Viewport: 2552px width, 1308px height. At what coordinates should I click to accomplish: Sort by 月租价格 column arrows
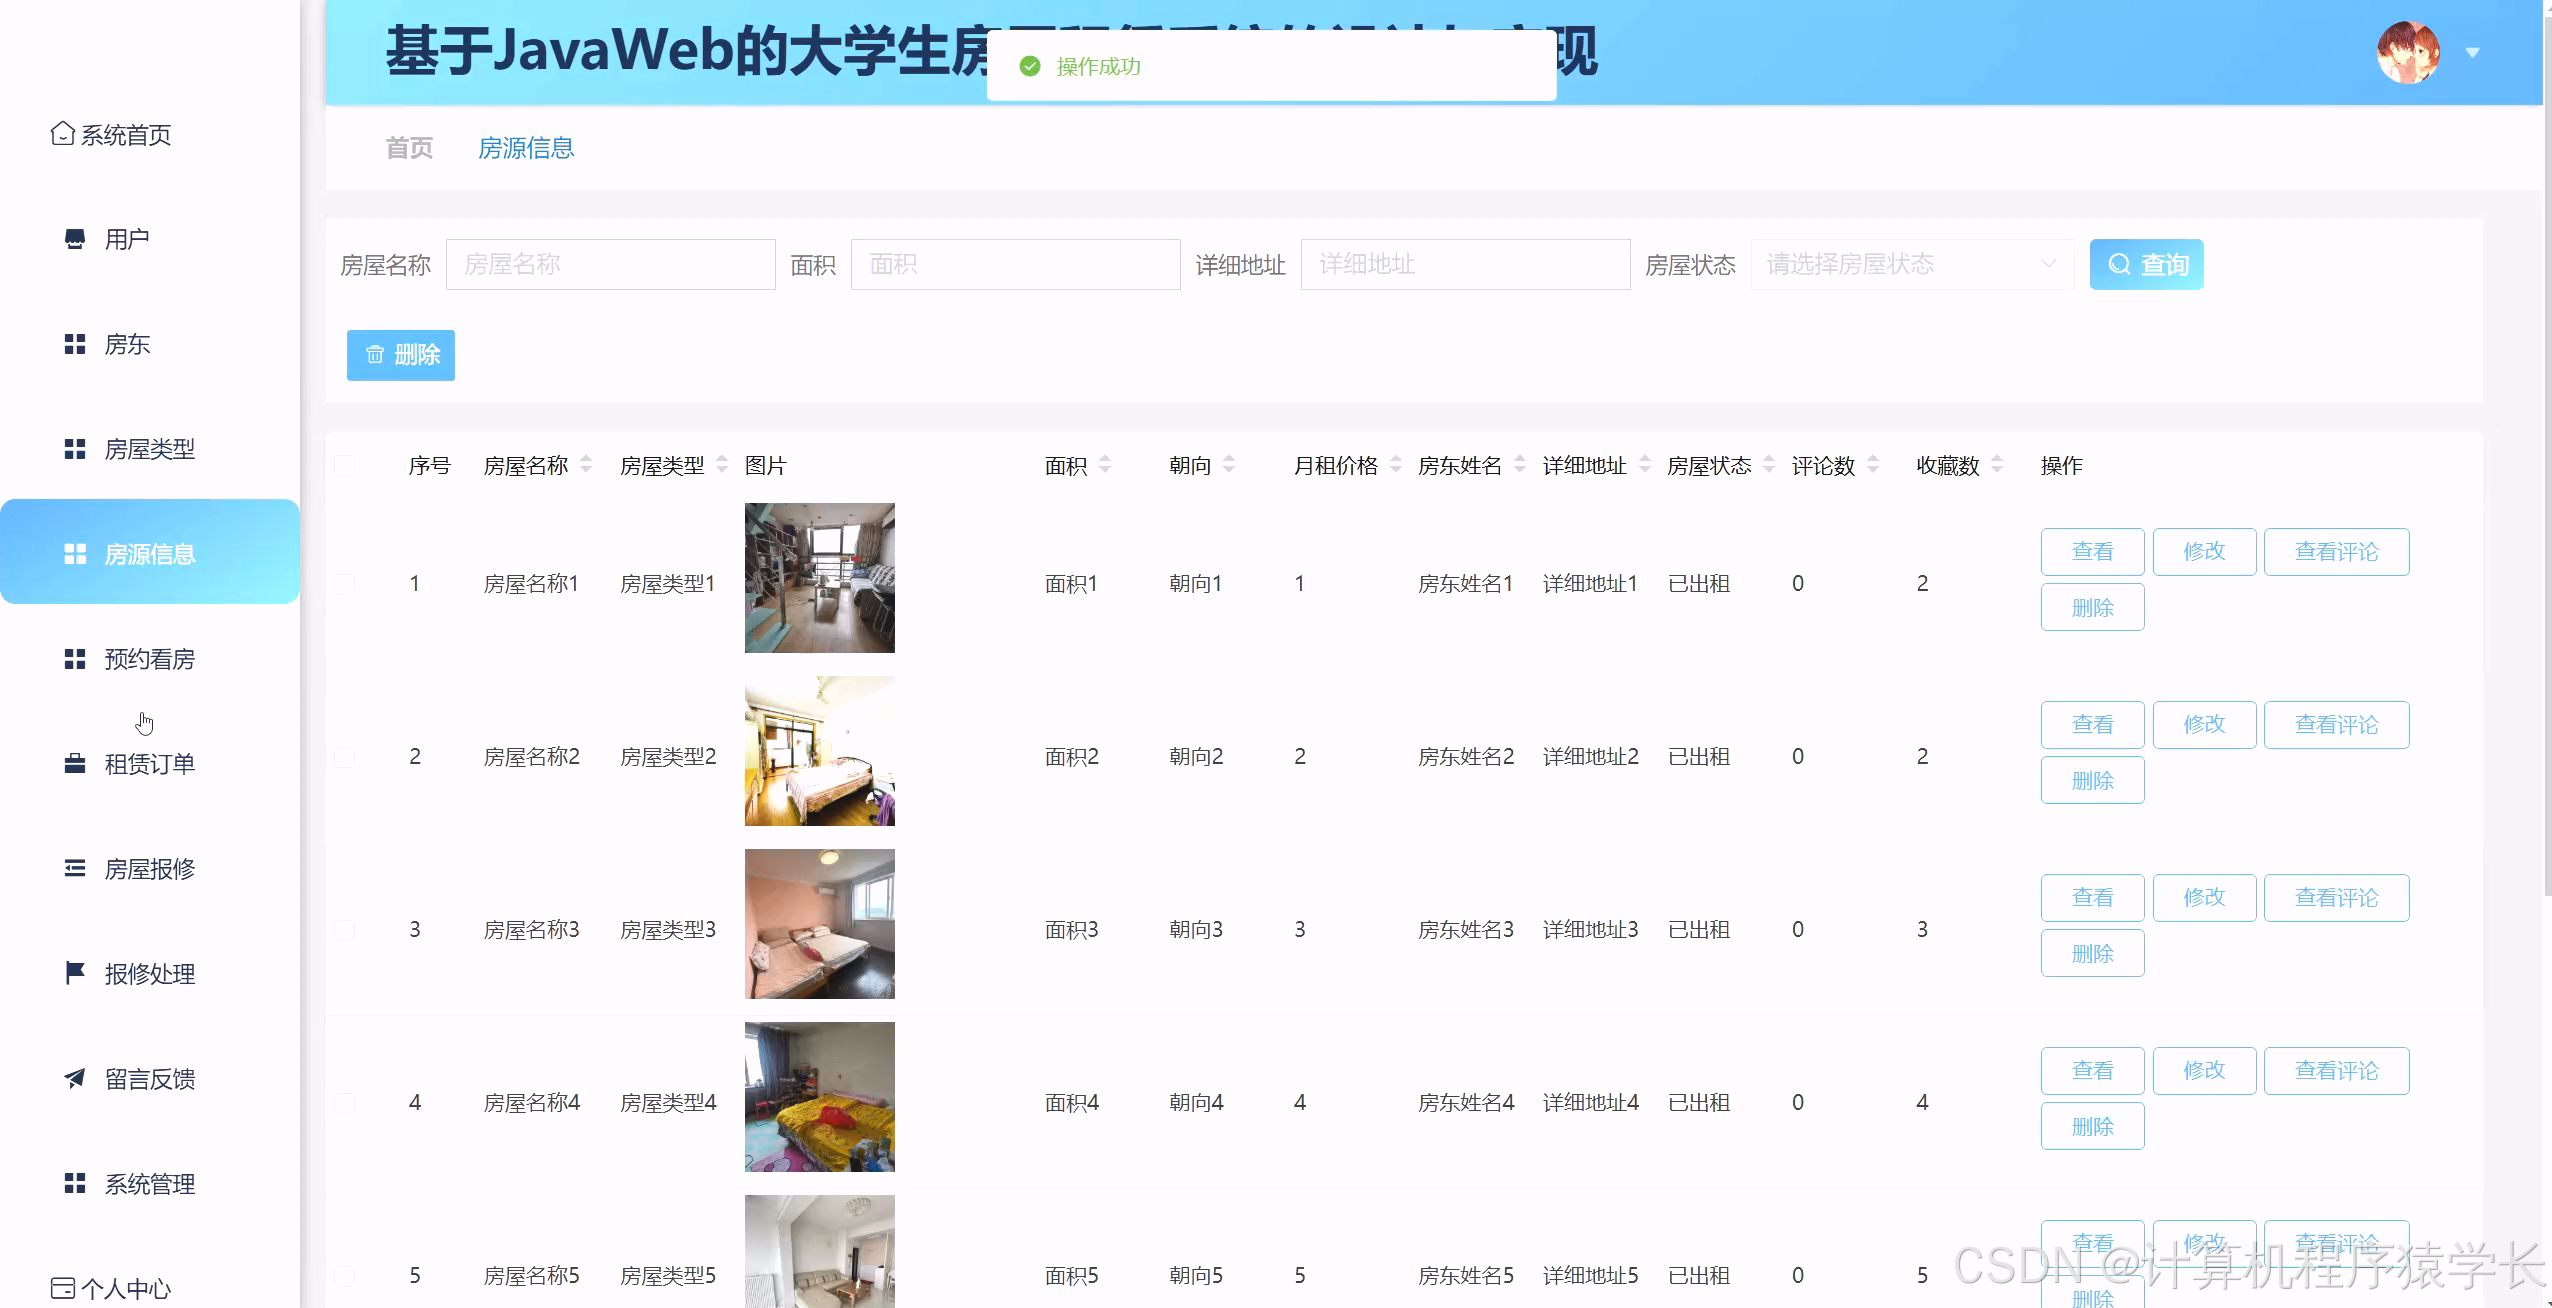click(x=1396, y=464)
